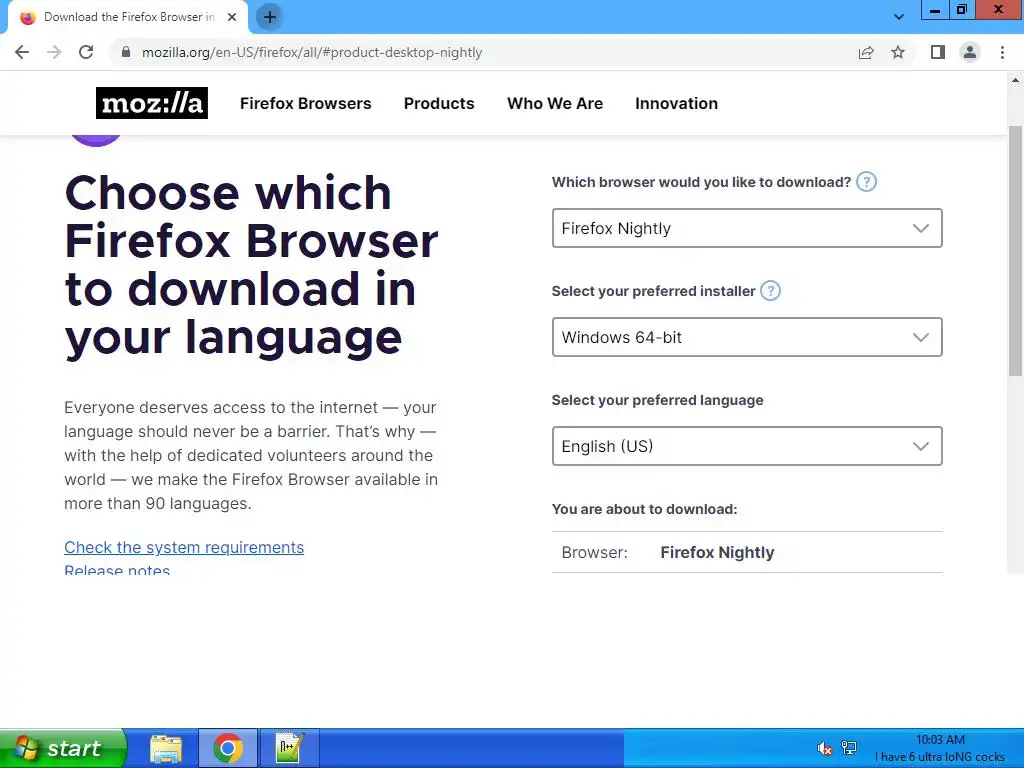The image size is (1024, 768).
Task: Open the Windows Start button
Action: click(63, 748)
